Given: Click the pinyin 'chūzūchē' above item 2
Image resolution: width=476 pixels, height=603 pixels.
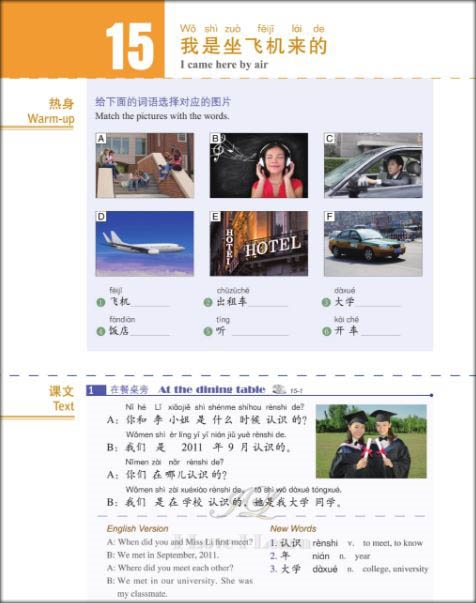Looking at the screenshot, I should [233, 290].
